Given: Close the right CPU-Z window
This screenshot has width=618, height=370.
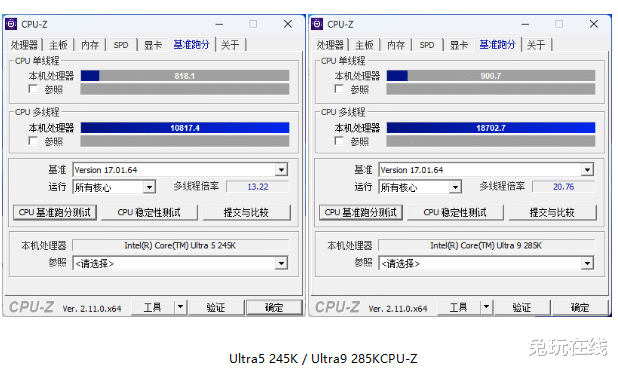Looking at the screenshot, I should point(594,24).
